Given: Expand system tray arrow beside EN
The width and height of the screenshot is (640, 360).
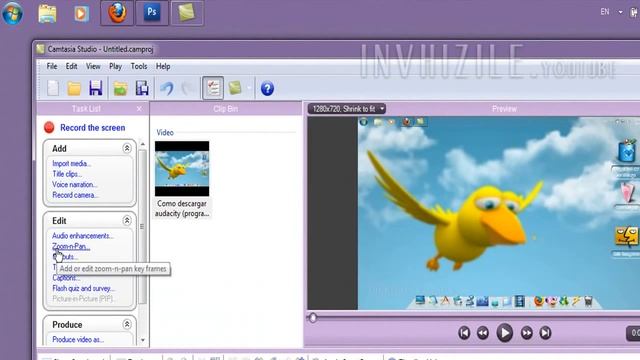Looking at the screenshot, I should click(620, 12).
